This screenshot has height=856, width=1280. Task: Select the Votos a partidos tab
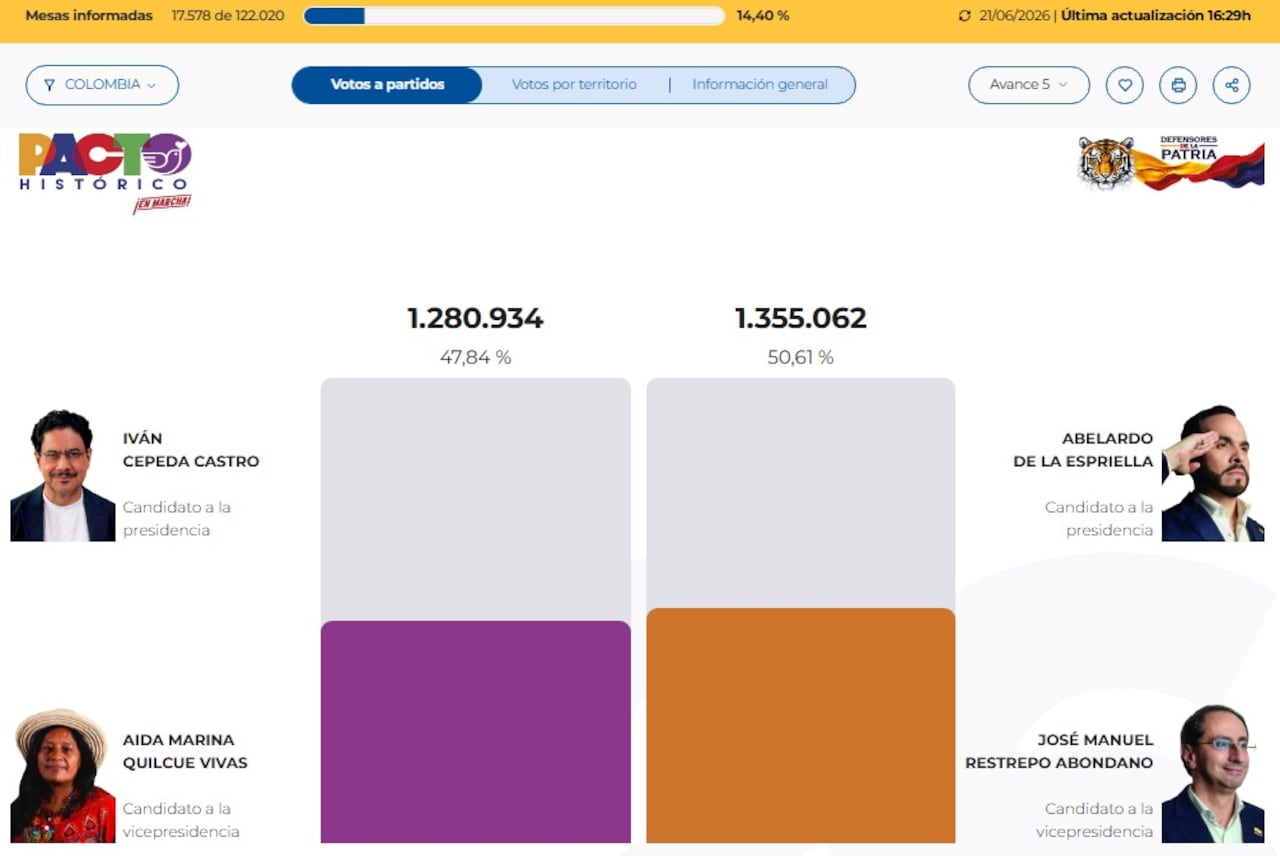pyautogui.click(x=387, y=85)
